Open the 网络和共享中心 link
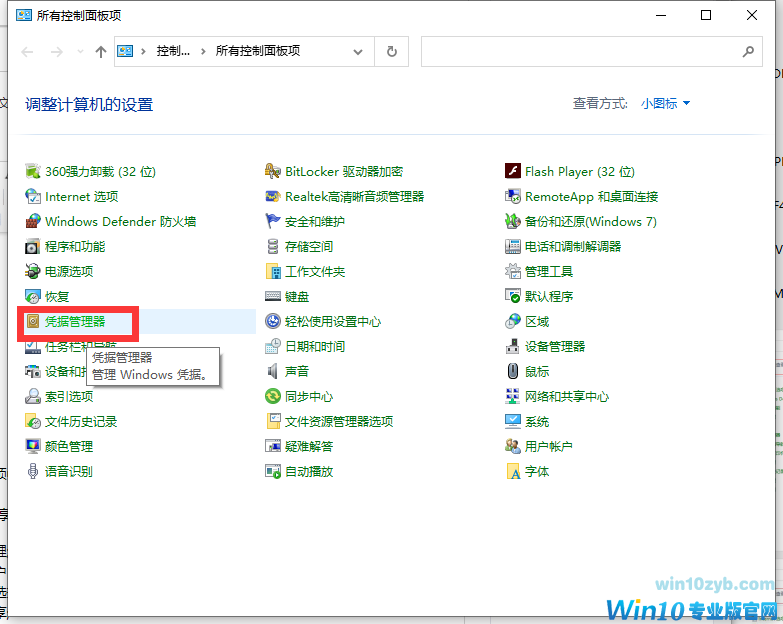 [x=566, y=396]
